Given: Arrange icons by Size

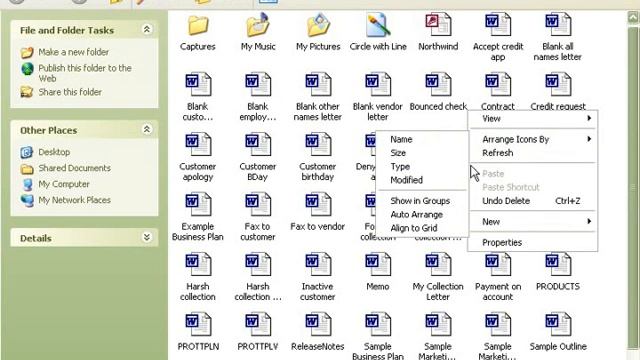Looking at the screenshot, I should pos(422,153).
